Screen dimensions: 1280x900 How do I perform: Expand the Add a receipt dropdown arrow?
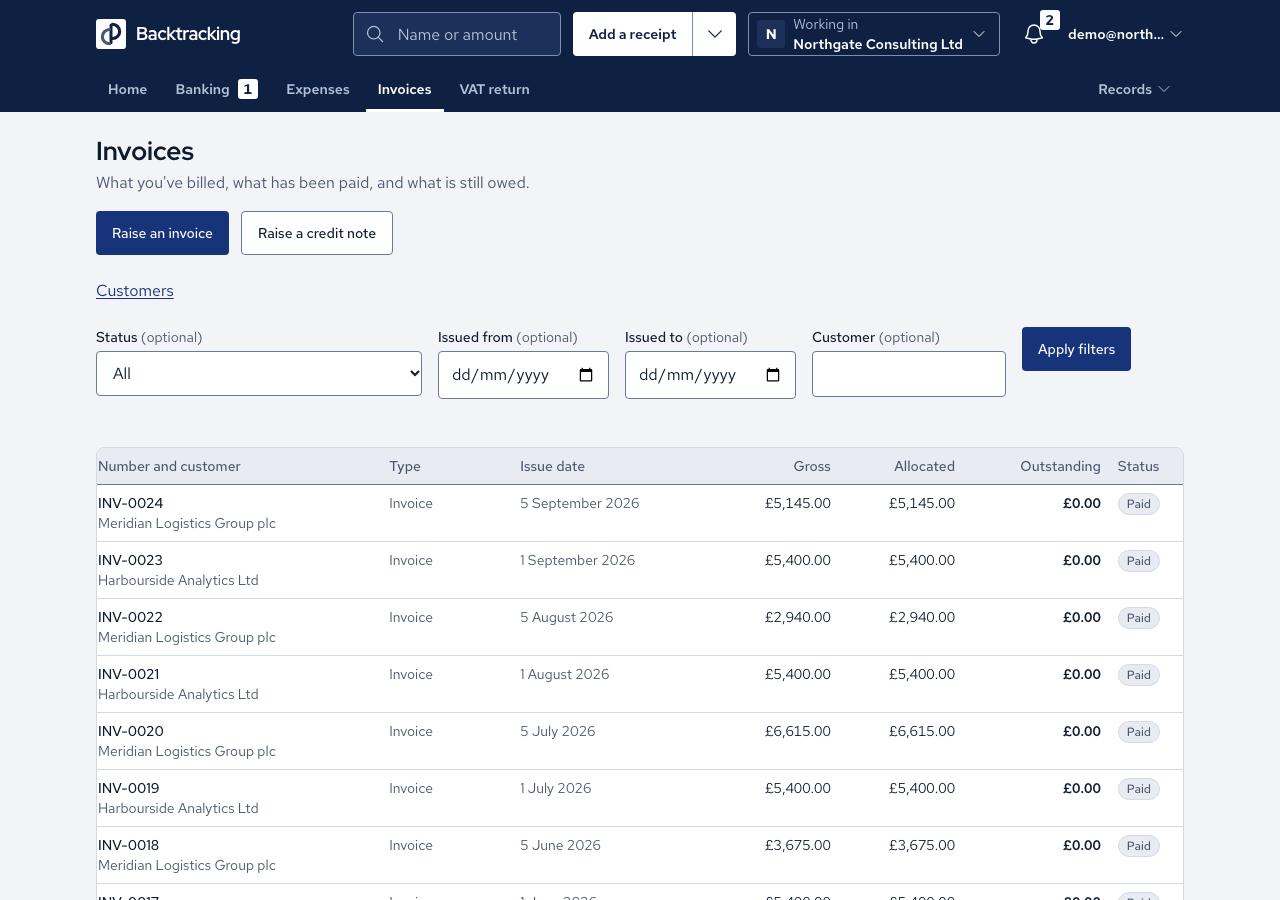click(714, 34)
